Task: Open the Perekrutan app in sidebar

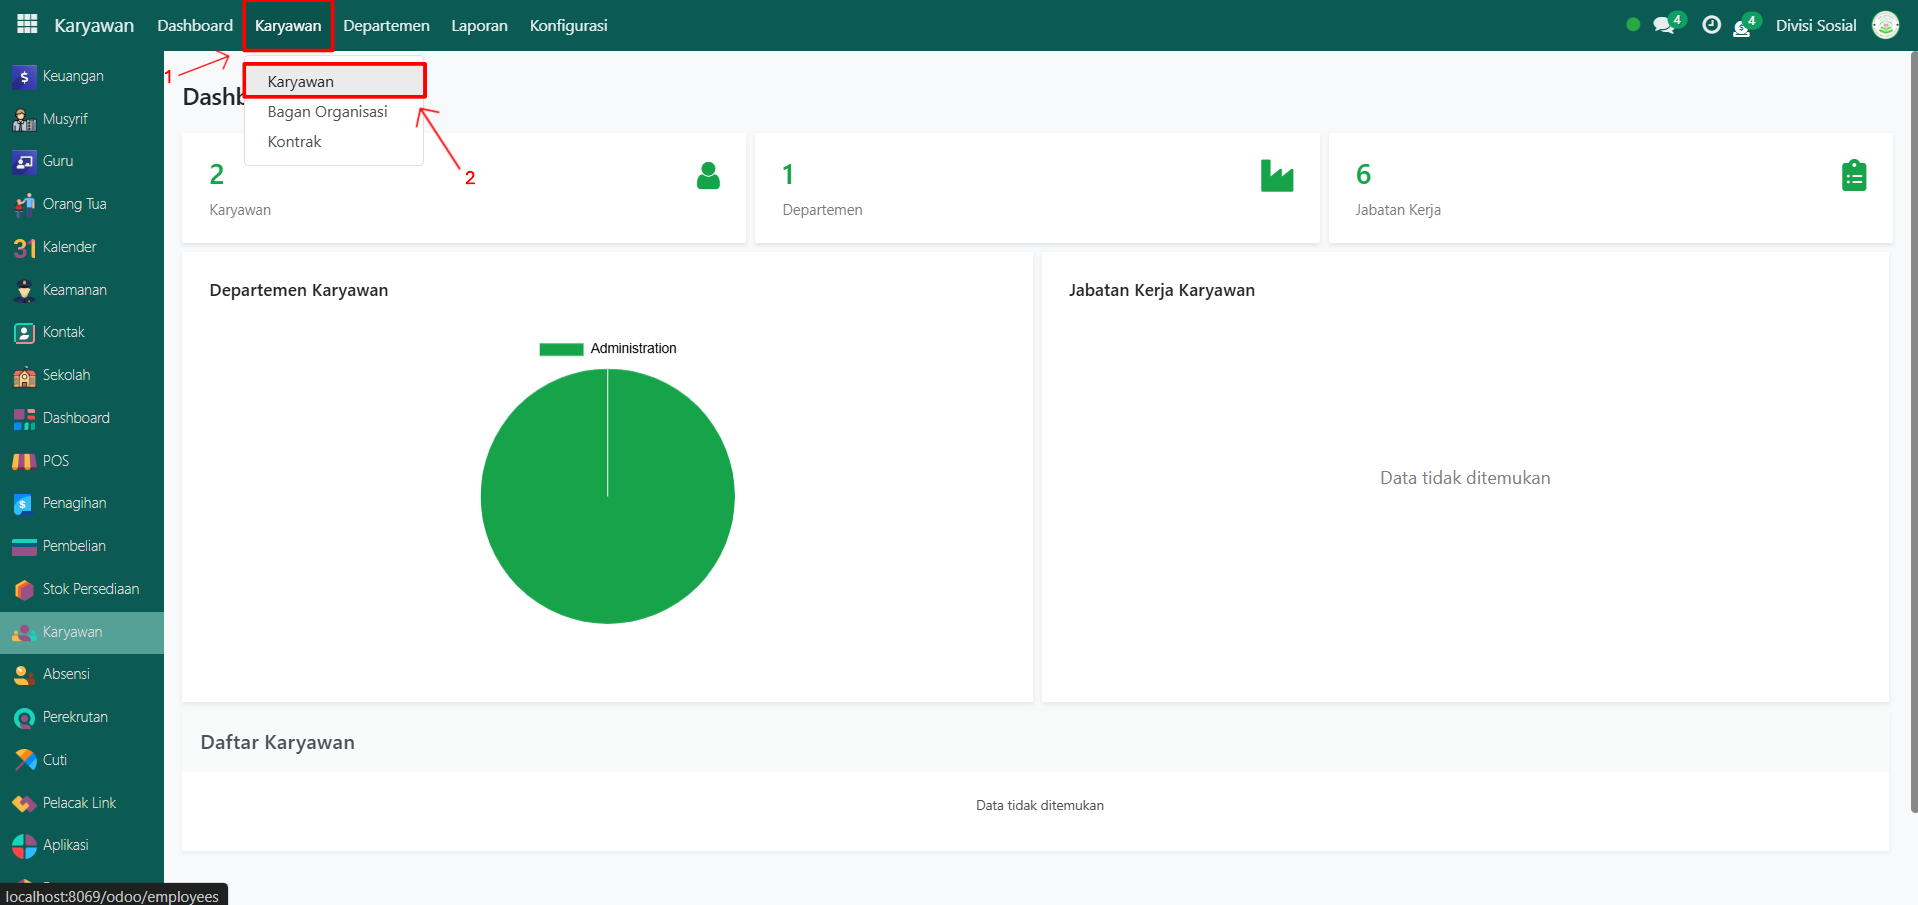Action: 75,717
